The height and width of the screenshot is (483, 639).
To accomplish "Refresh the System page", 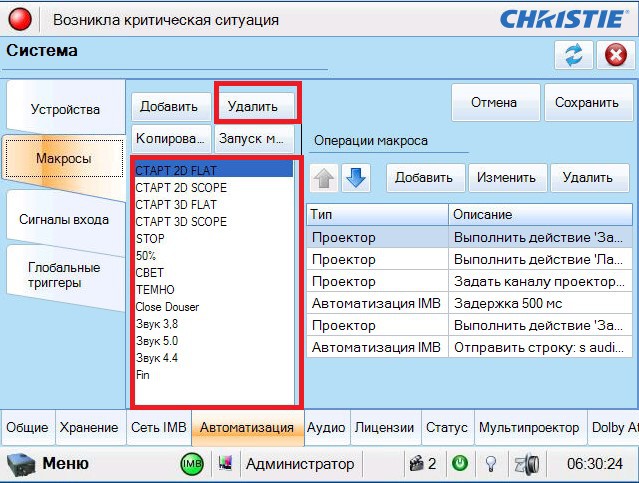I will (574, 55).
